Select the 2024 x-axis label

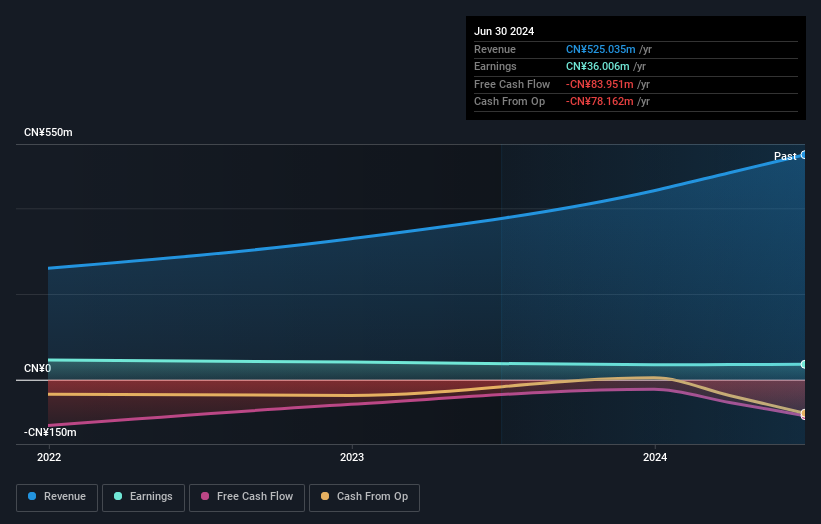[655, 457]
